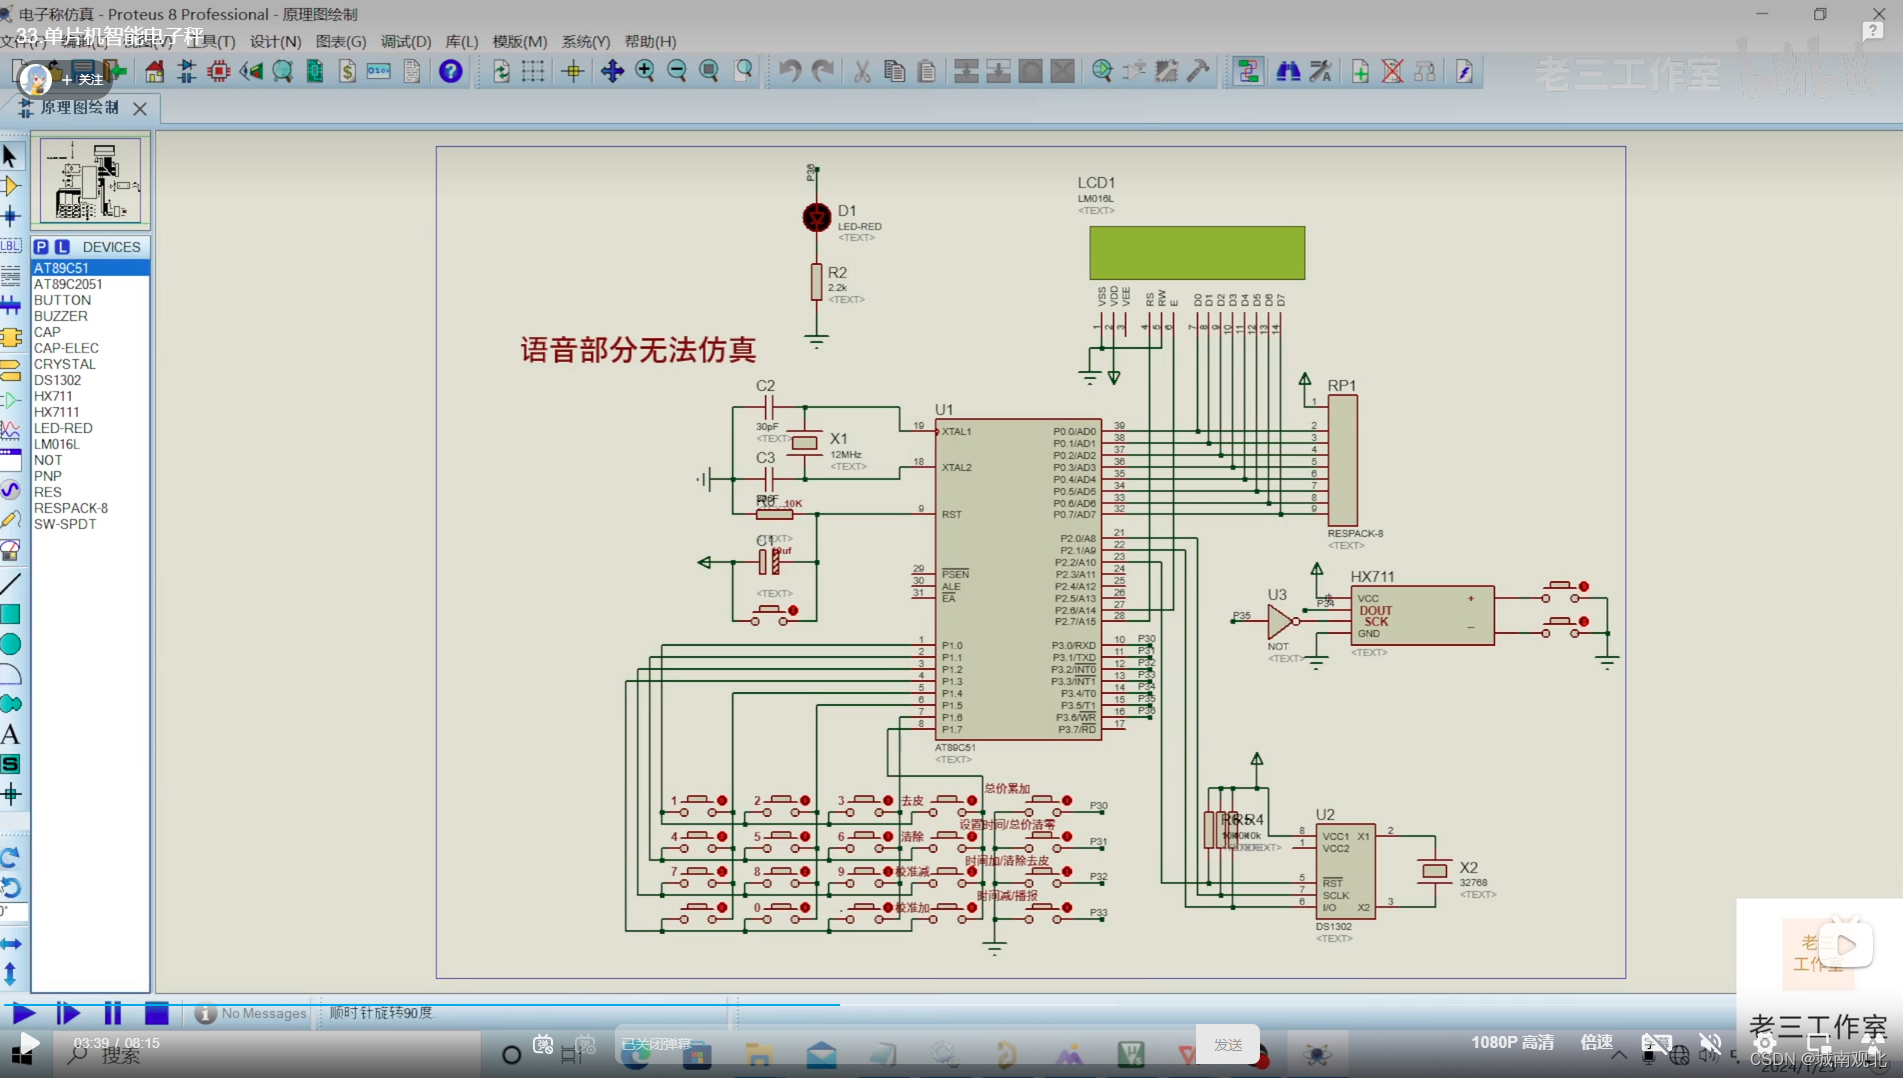Select HX711 in the devices list

click(x=53, y=396)
